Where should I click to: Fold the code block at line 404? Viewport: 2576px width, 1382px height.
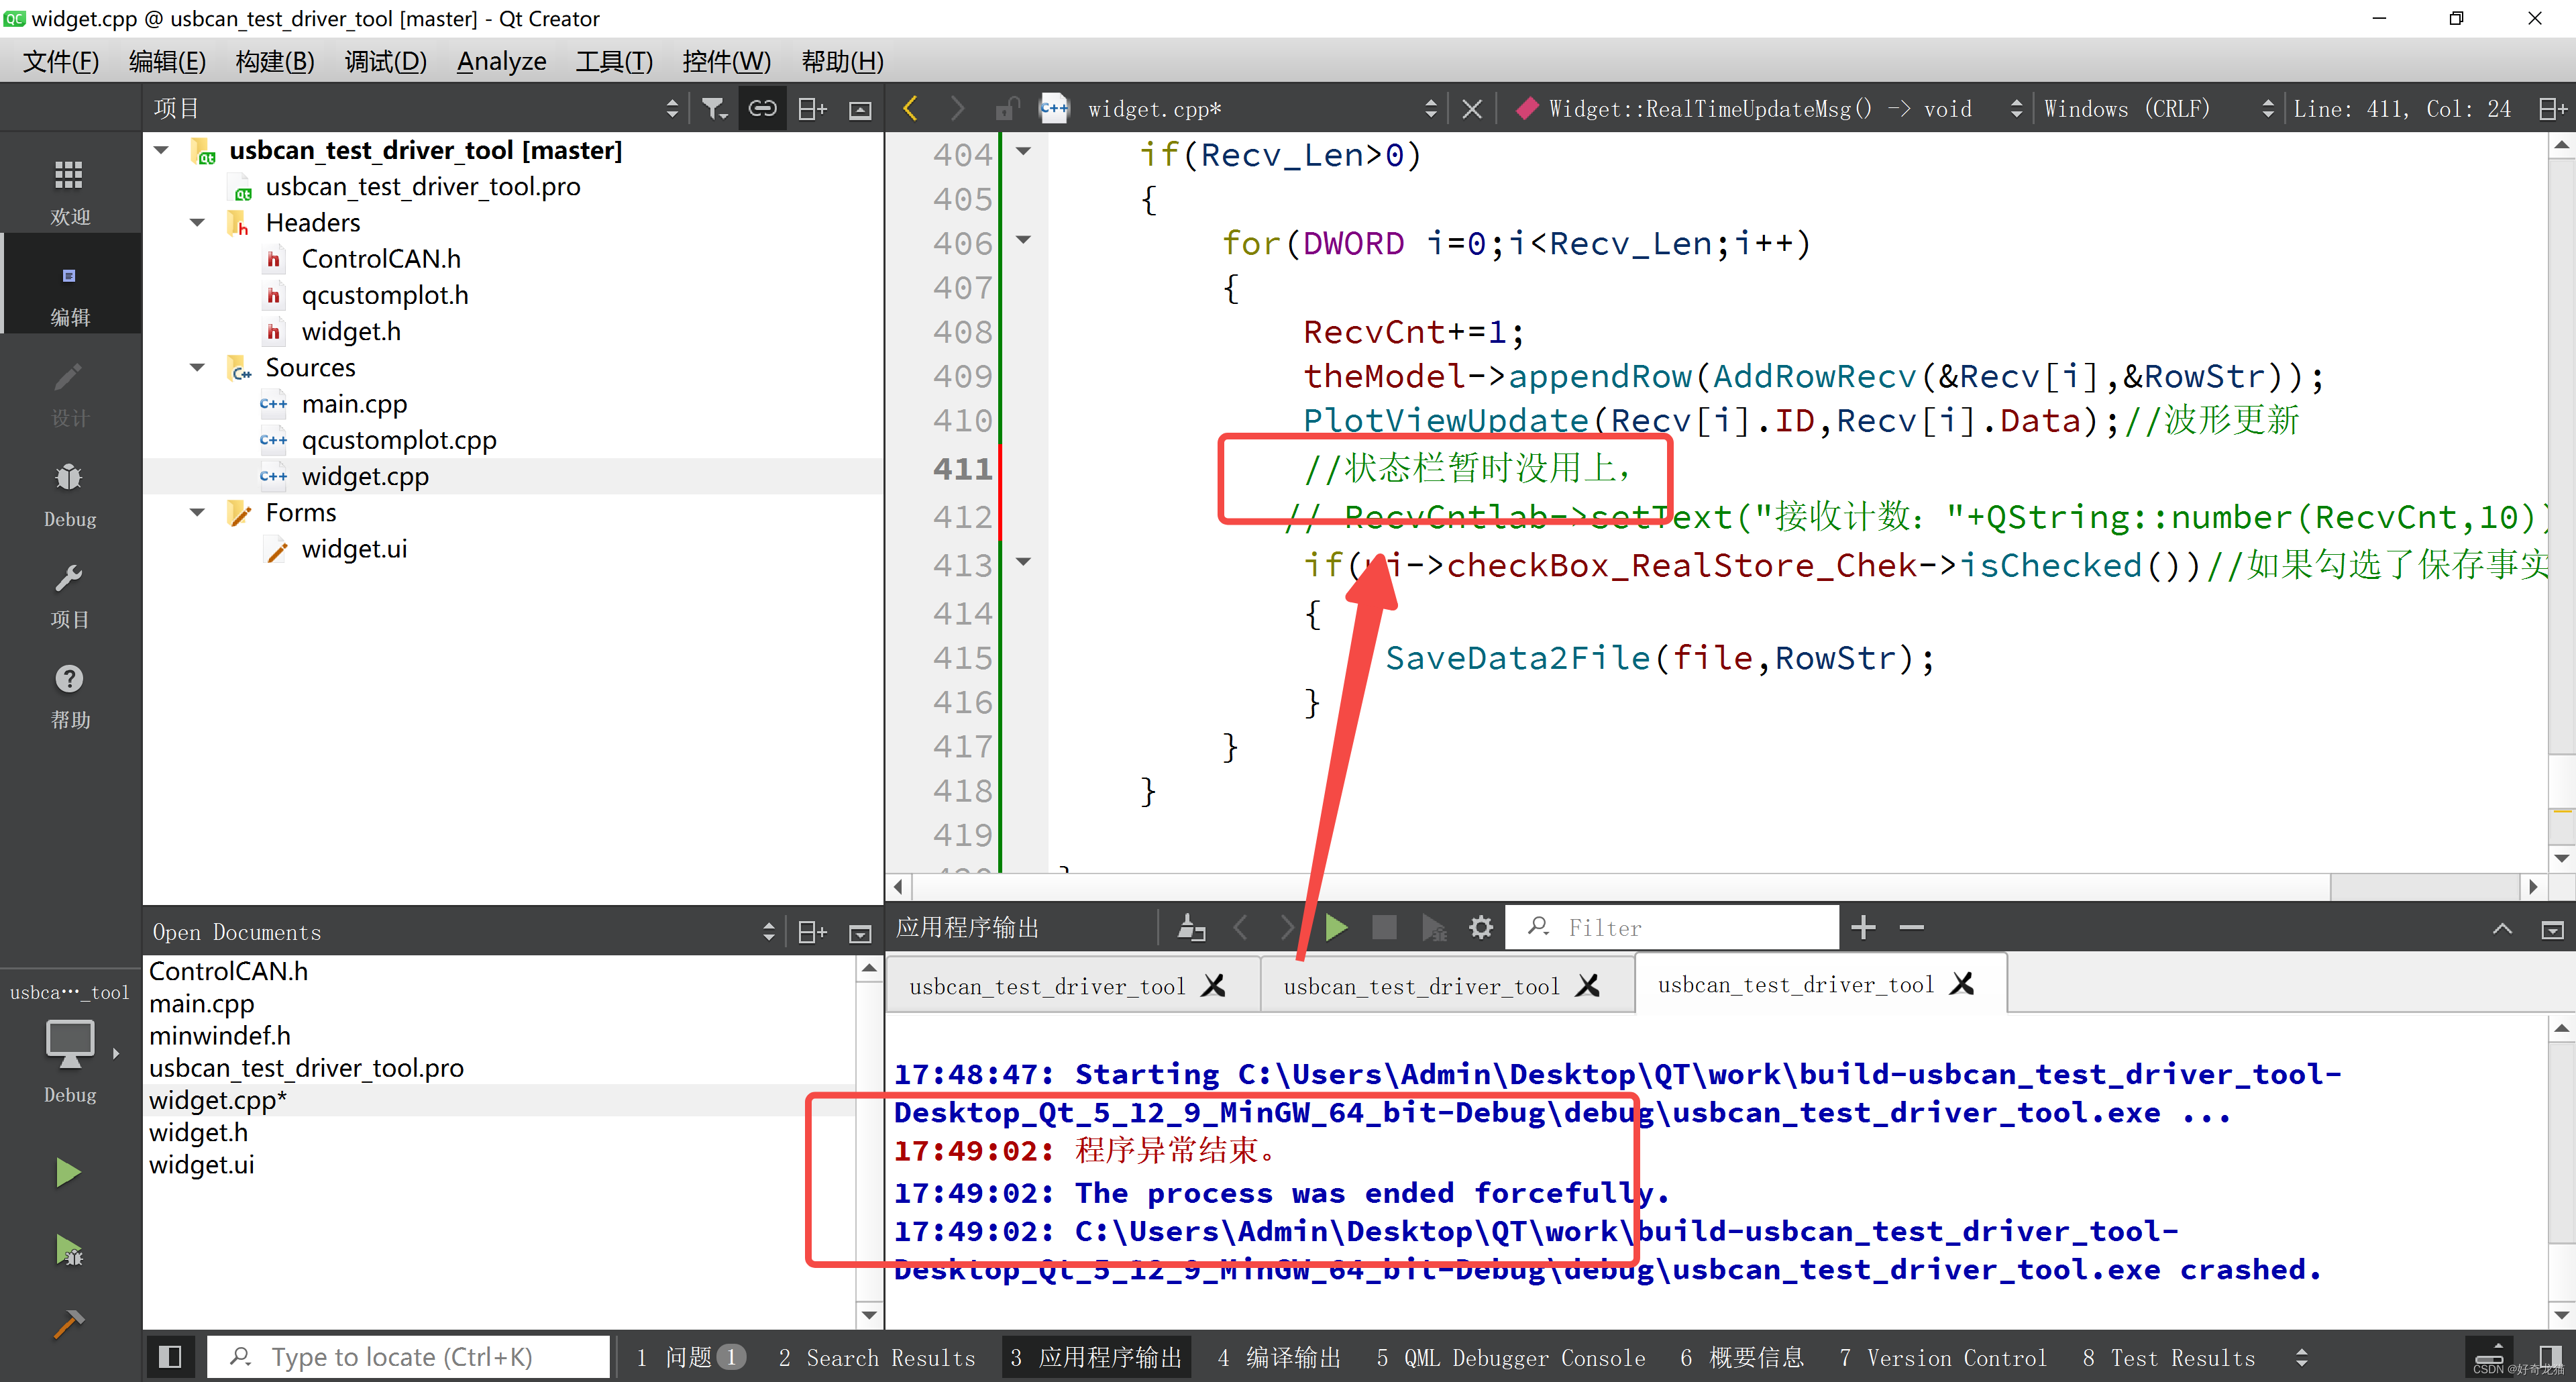1023,152
